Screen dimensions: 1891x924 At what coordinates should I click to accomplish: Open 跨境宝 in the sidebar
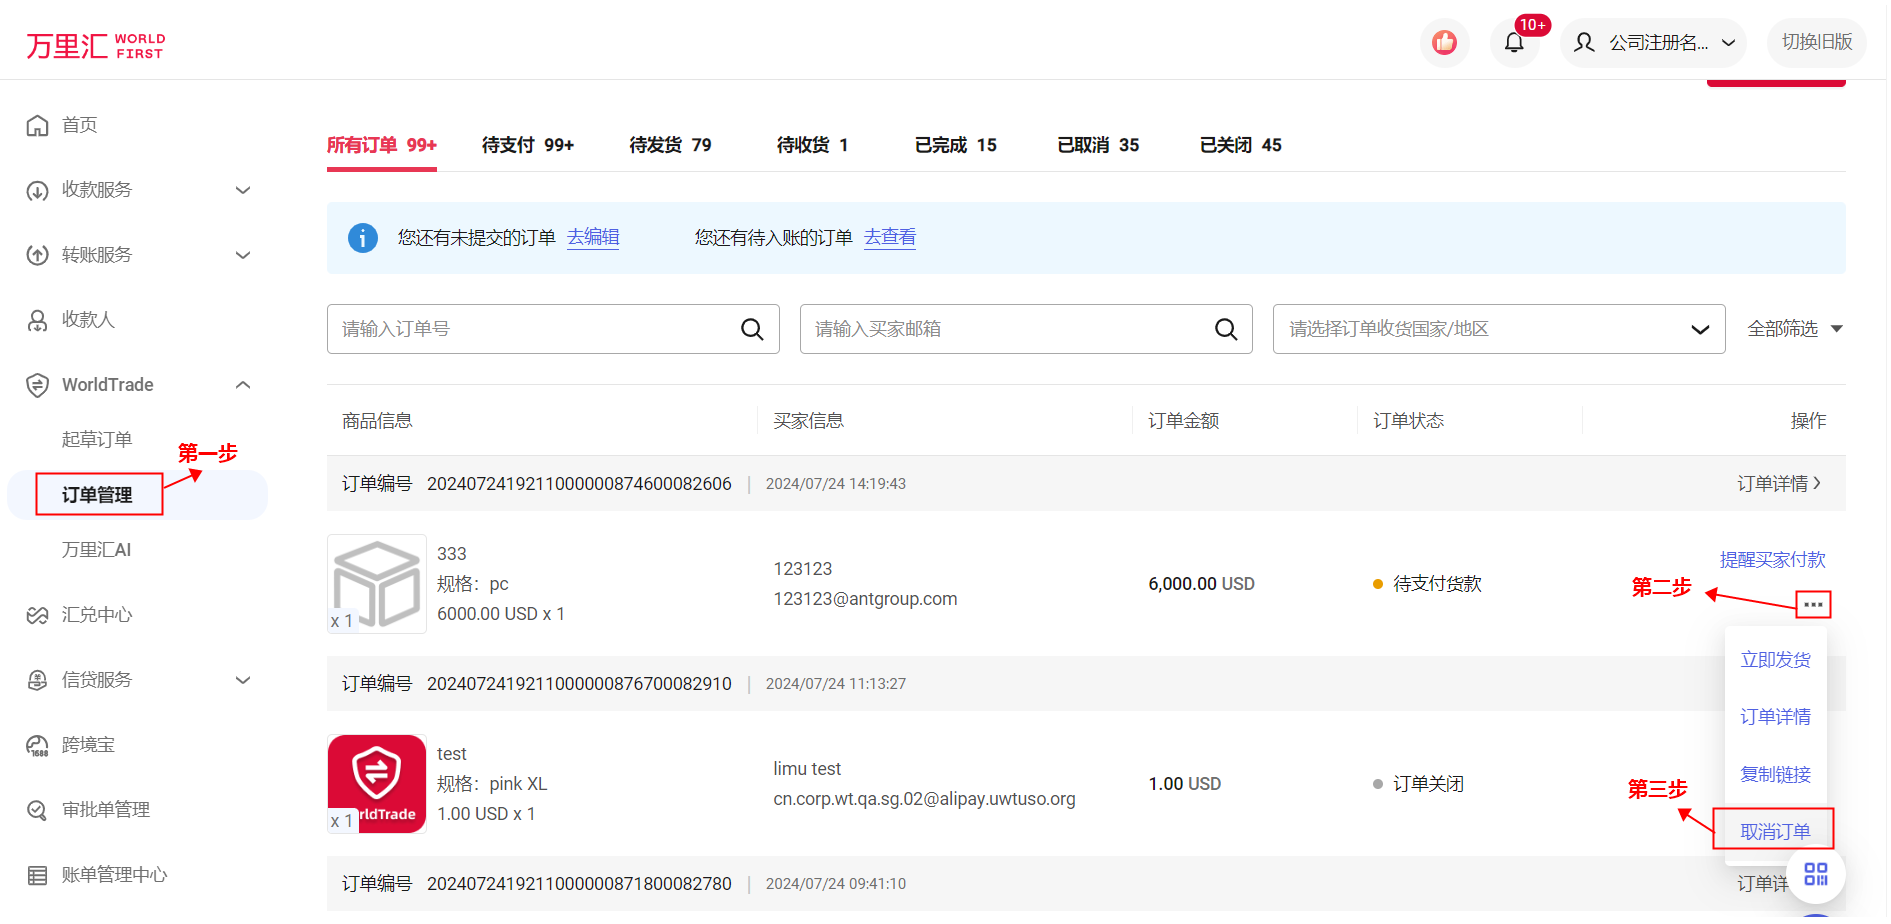pos(88,746)
